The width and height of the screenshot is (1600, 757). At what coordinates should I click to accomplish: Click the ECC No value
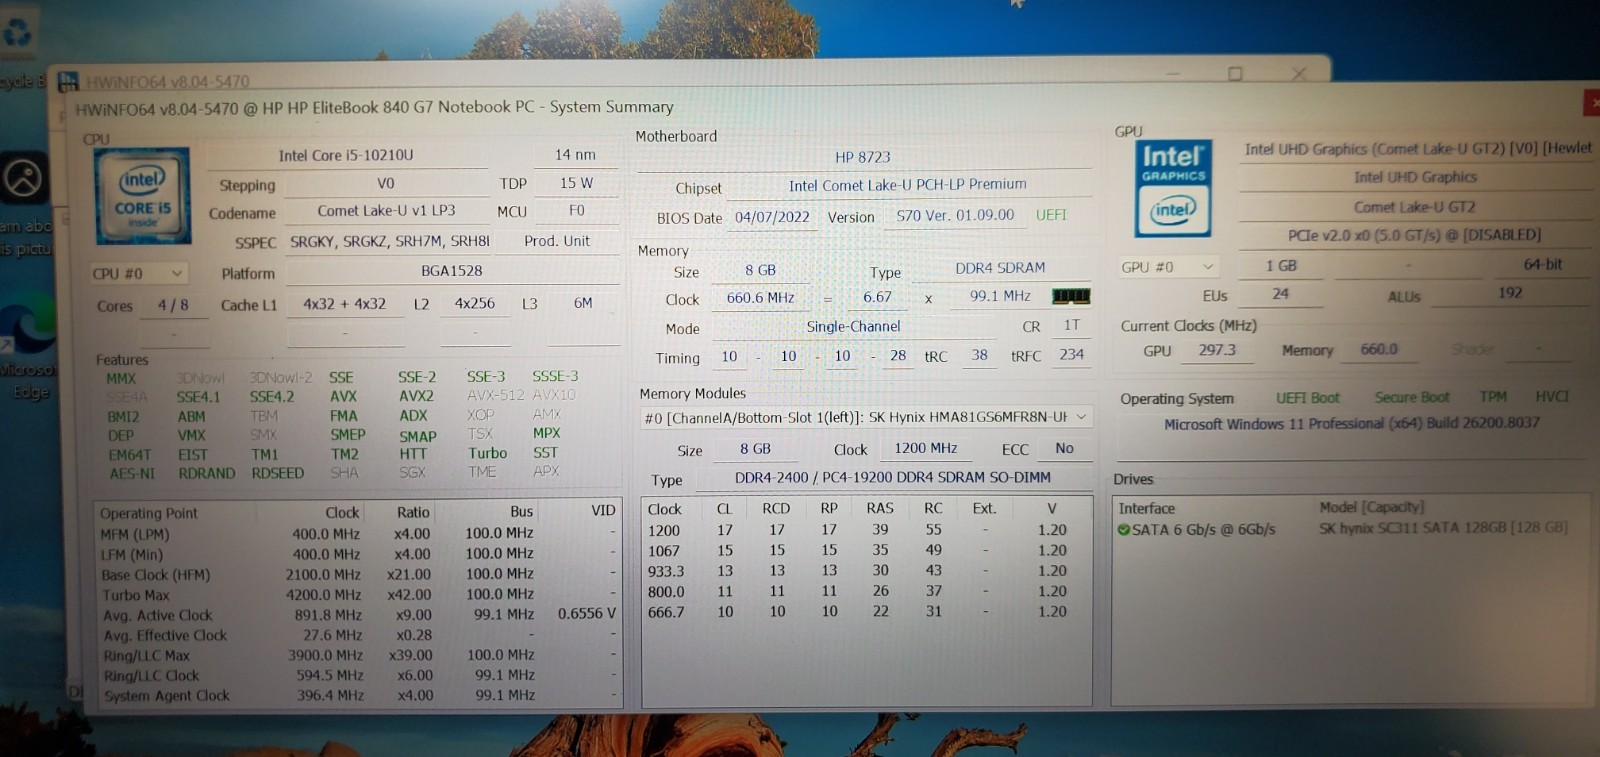click(1064, 448)
